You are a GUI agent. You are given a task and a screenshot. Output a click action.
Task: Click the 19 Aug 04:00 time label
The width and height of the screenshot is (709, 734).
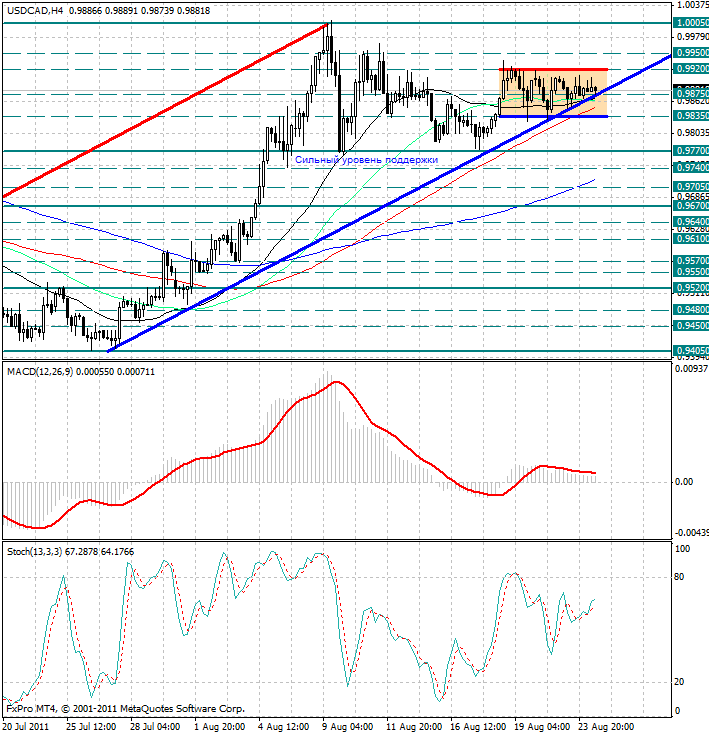tap(543, 727)
